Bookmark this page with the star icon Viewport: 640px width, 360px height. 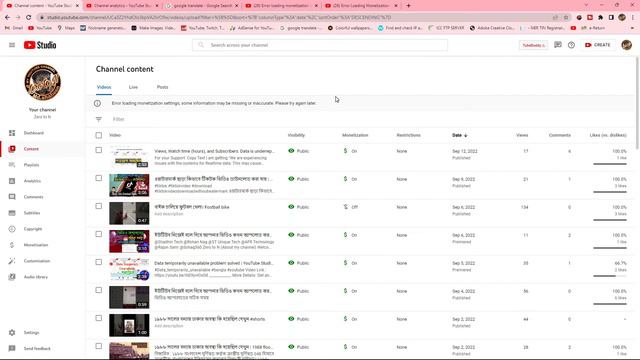(566, 18)
